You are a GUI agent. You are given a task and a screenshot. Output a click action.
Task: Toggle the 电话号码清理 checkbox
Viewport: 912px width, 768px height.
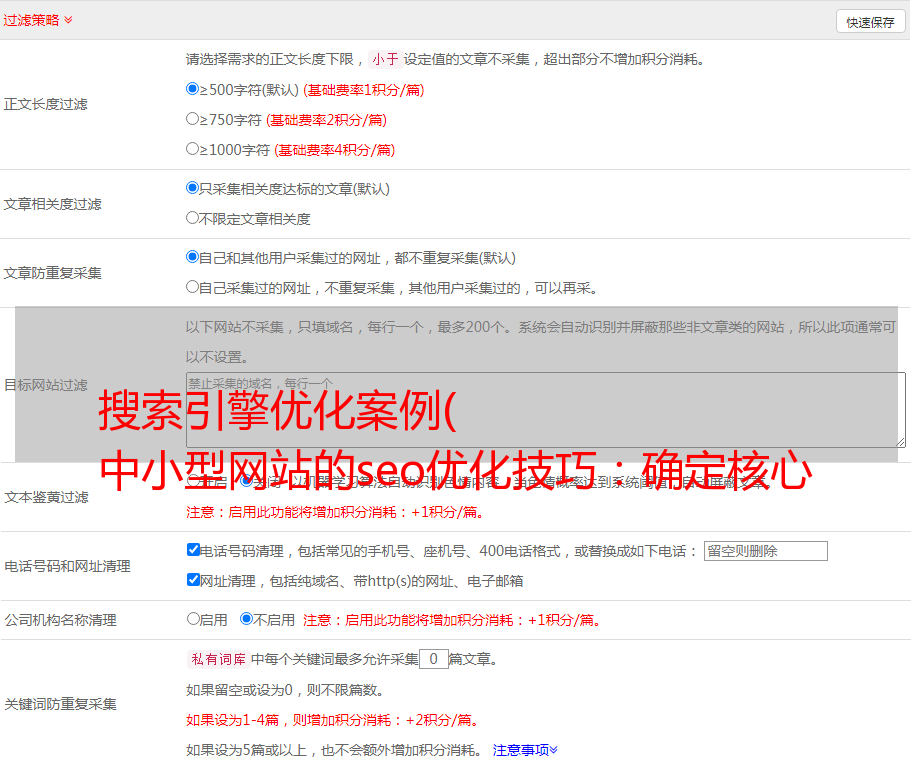(x=194, y=550)
